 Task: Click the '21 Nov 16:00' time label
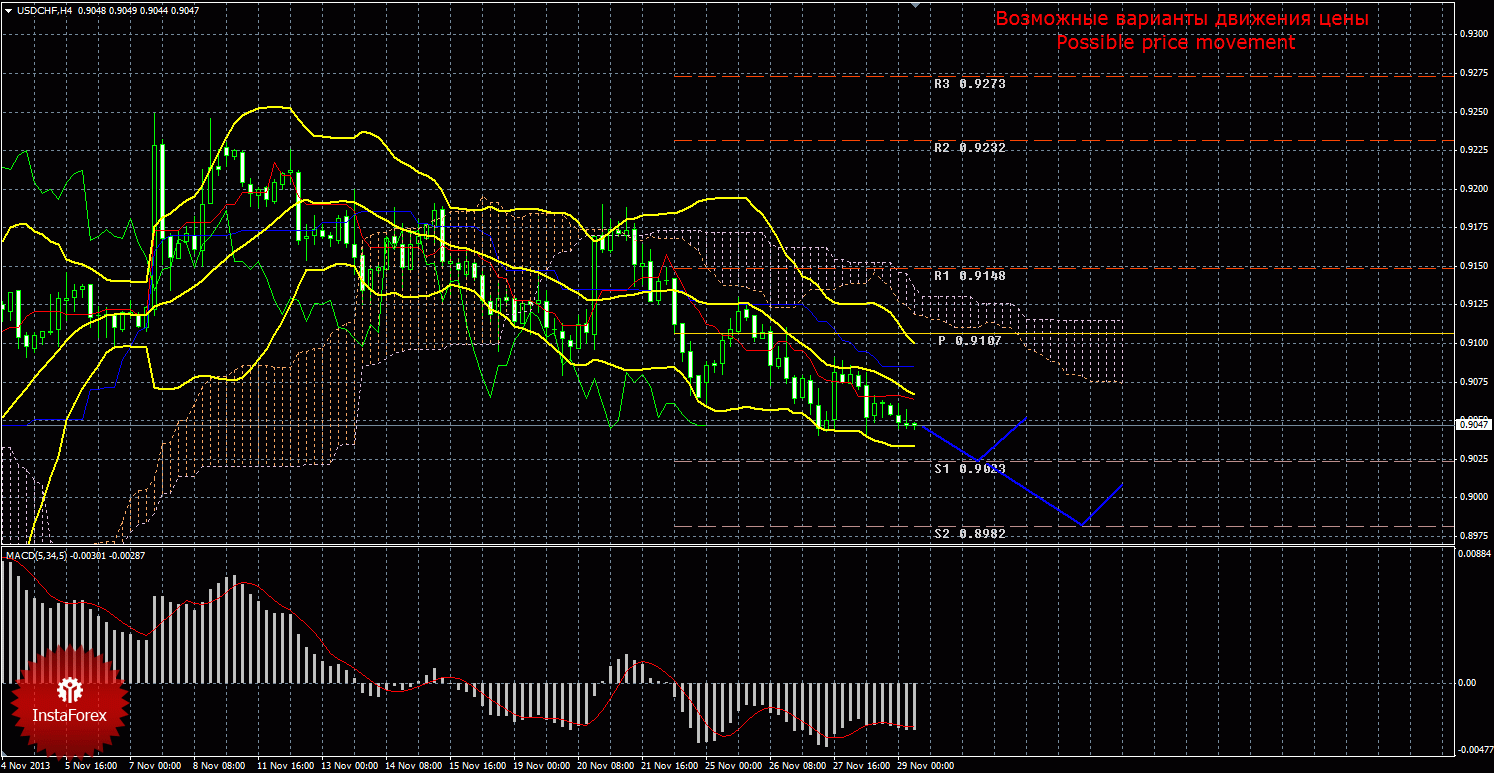coord(672,766)
